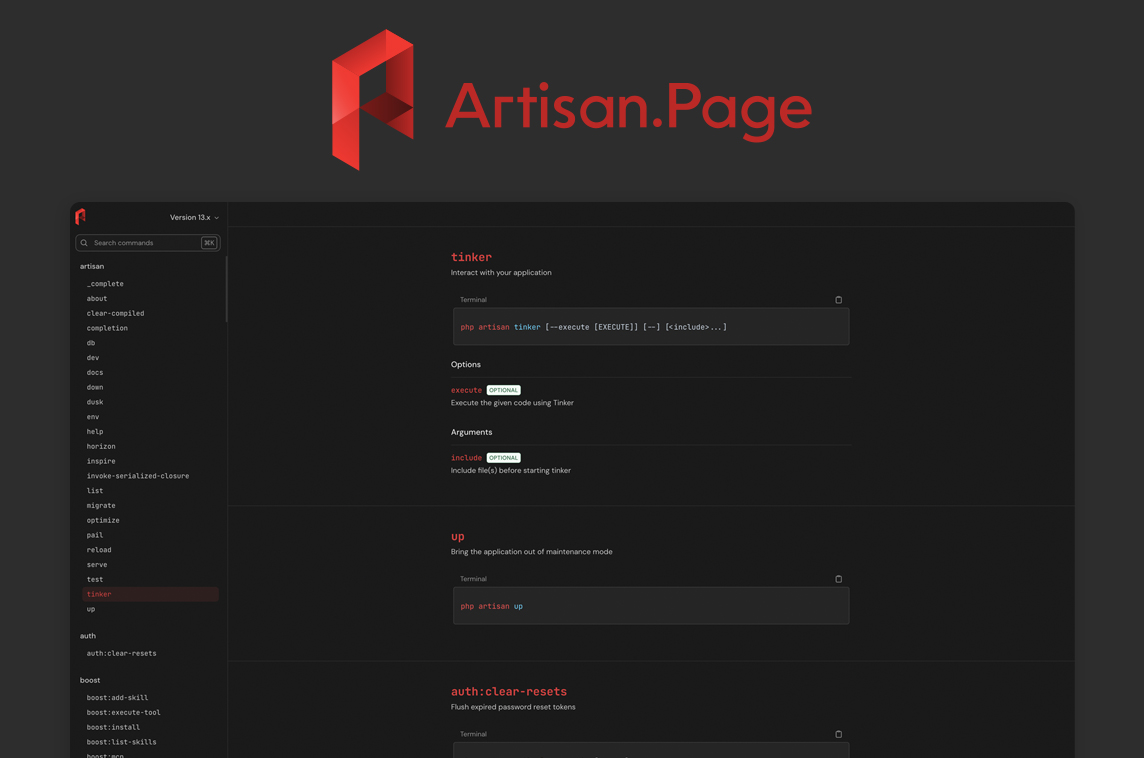The width and height of the screenshot is (1144, 758).
Task: Copy the up terminal command
Action: click(838, 579)
